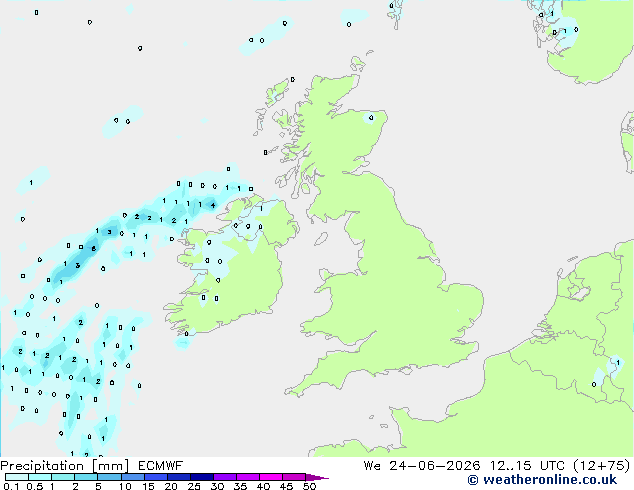The height and width of the screenshot is (490, 634).
Task: Click the '40' legend scale label
Action: (263, 486)
